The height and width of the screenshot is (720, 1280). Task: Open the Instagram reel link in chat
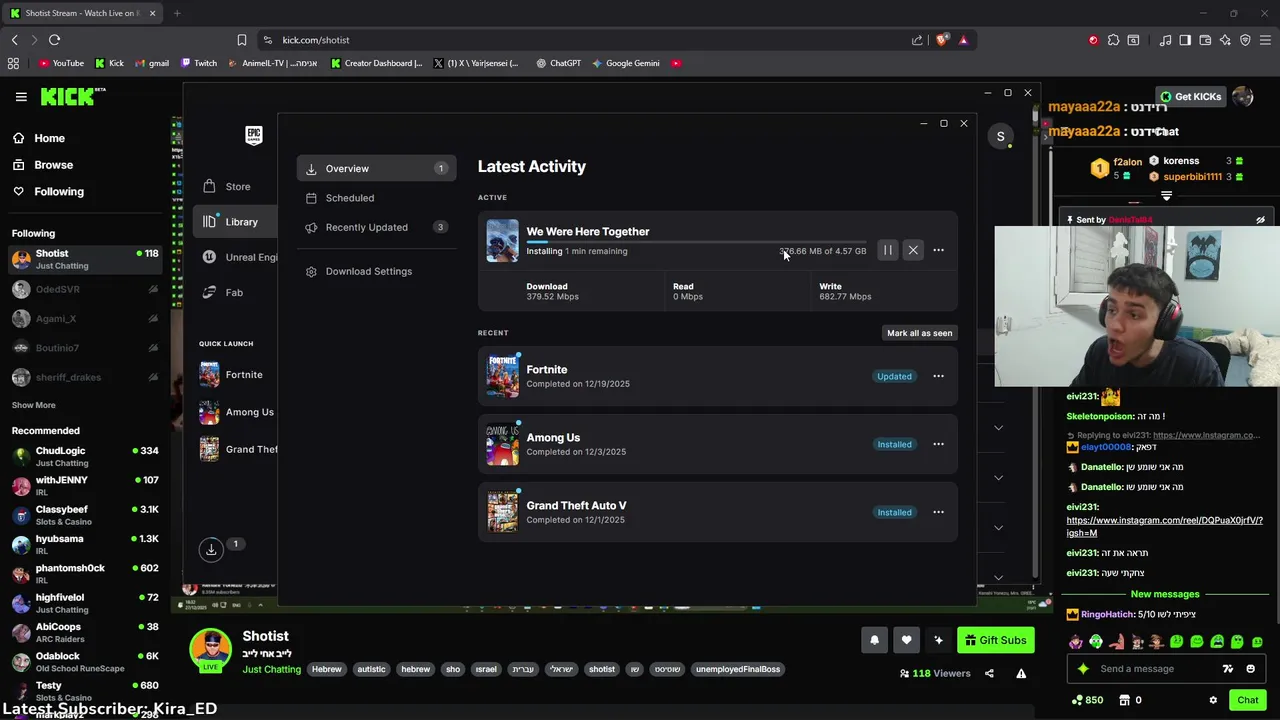point(1164,526)
